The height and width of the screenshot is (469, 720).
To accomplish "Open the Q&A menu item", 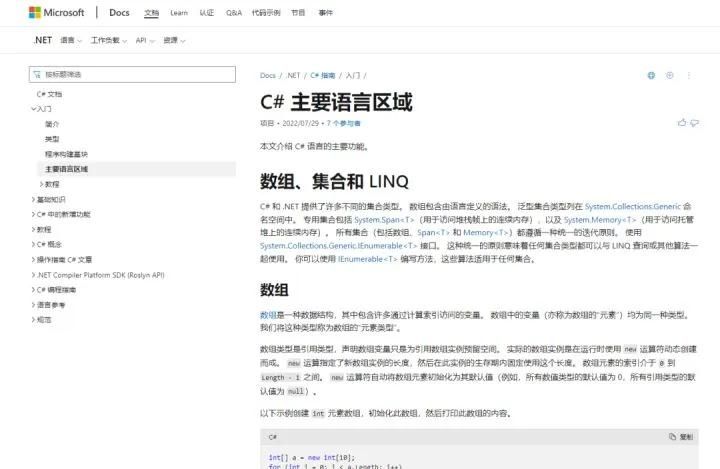I will [x=234, y=13].
